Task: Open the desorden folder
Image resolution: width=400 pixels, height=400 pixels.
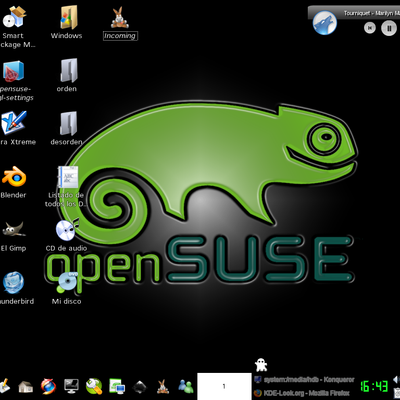Action: (x=68, y=124)
